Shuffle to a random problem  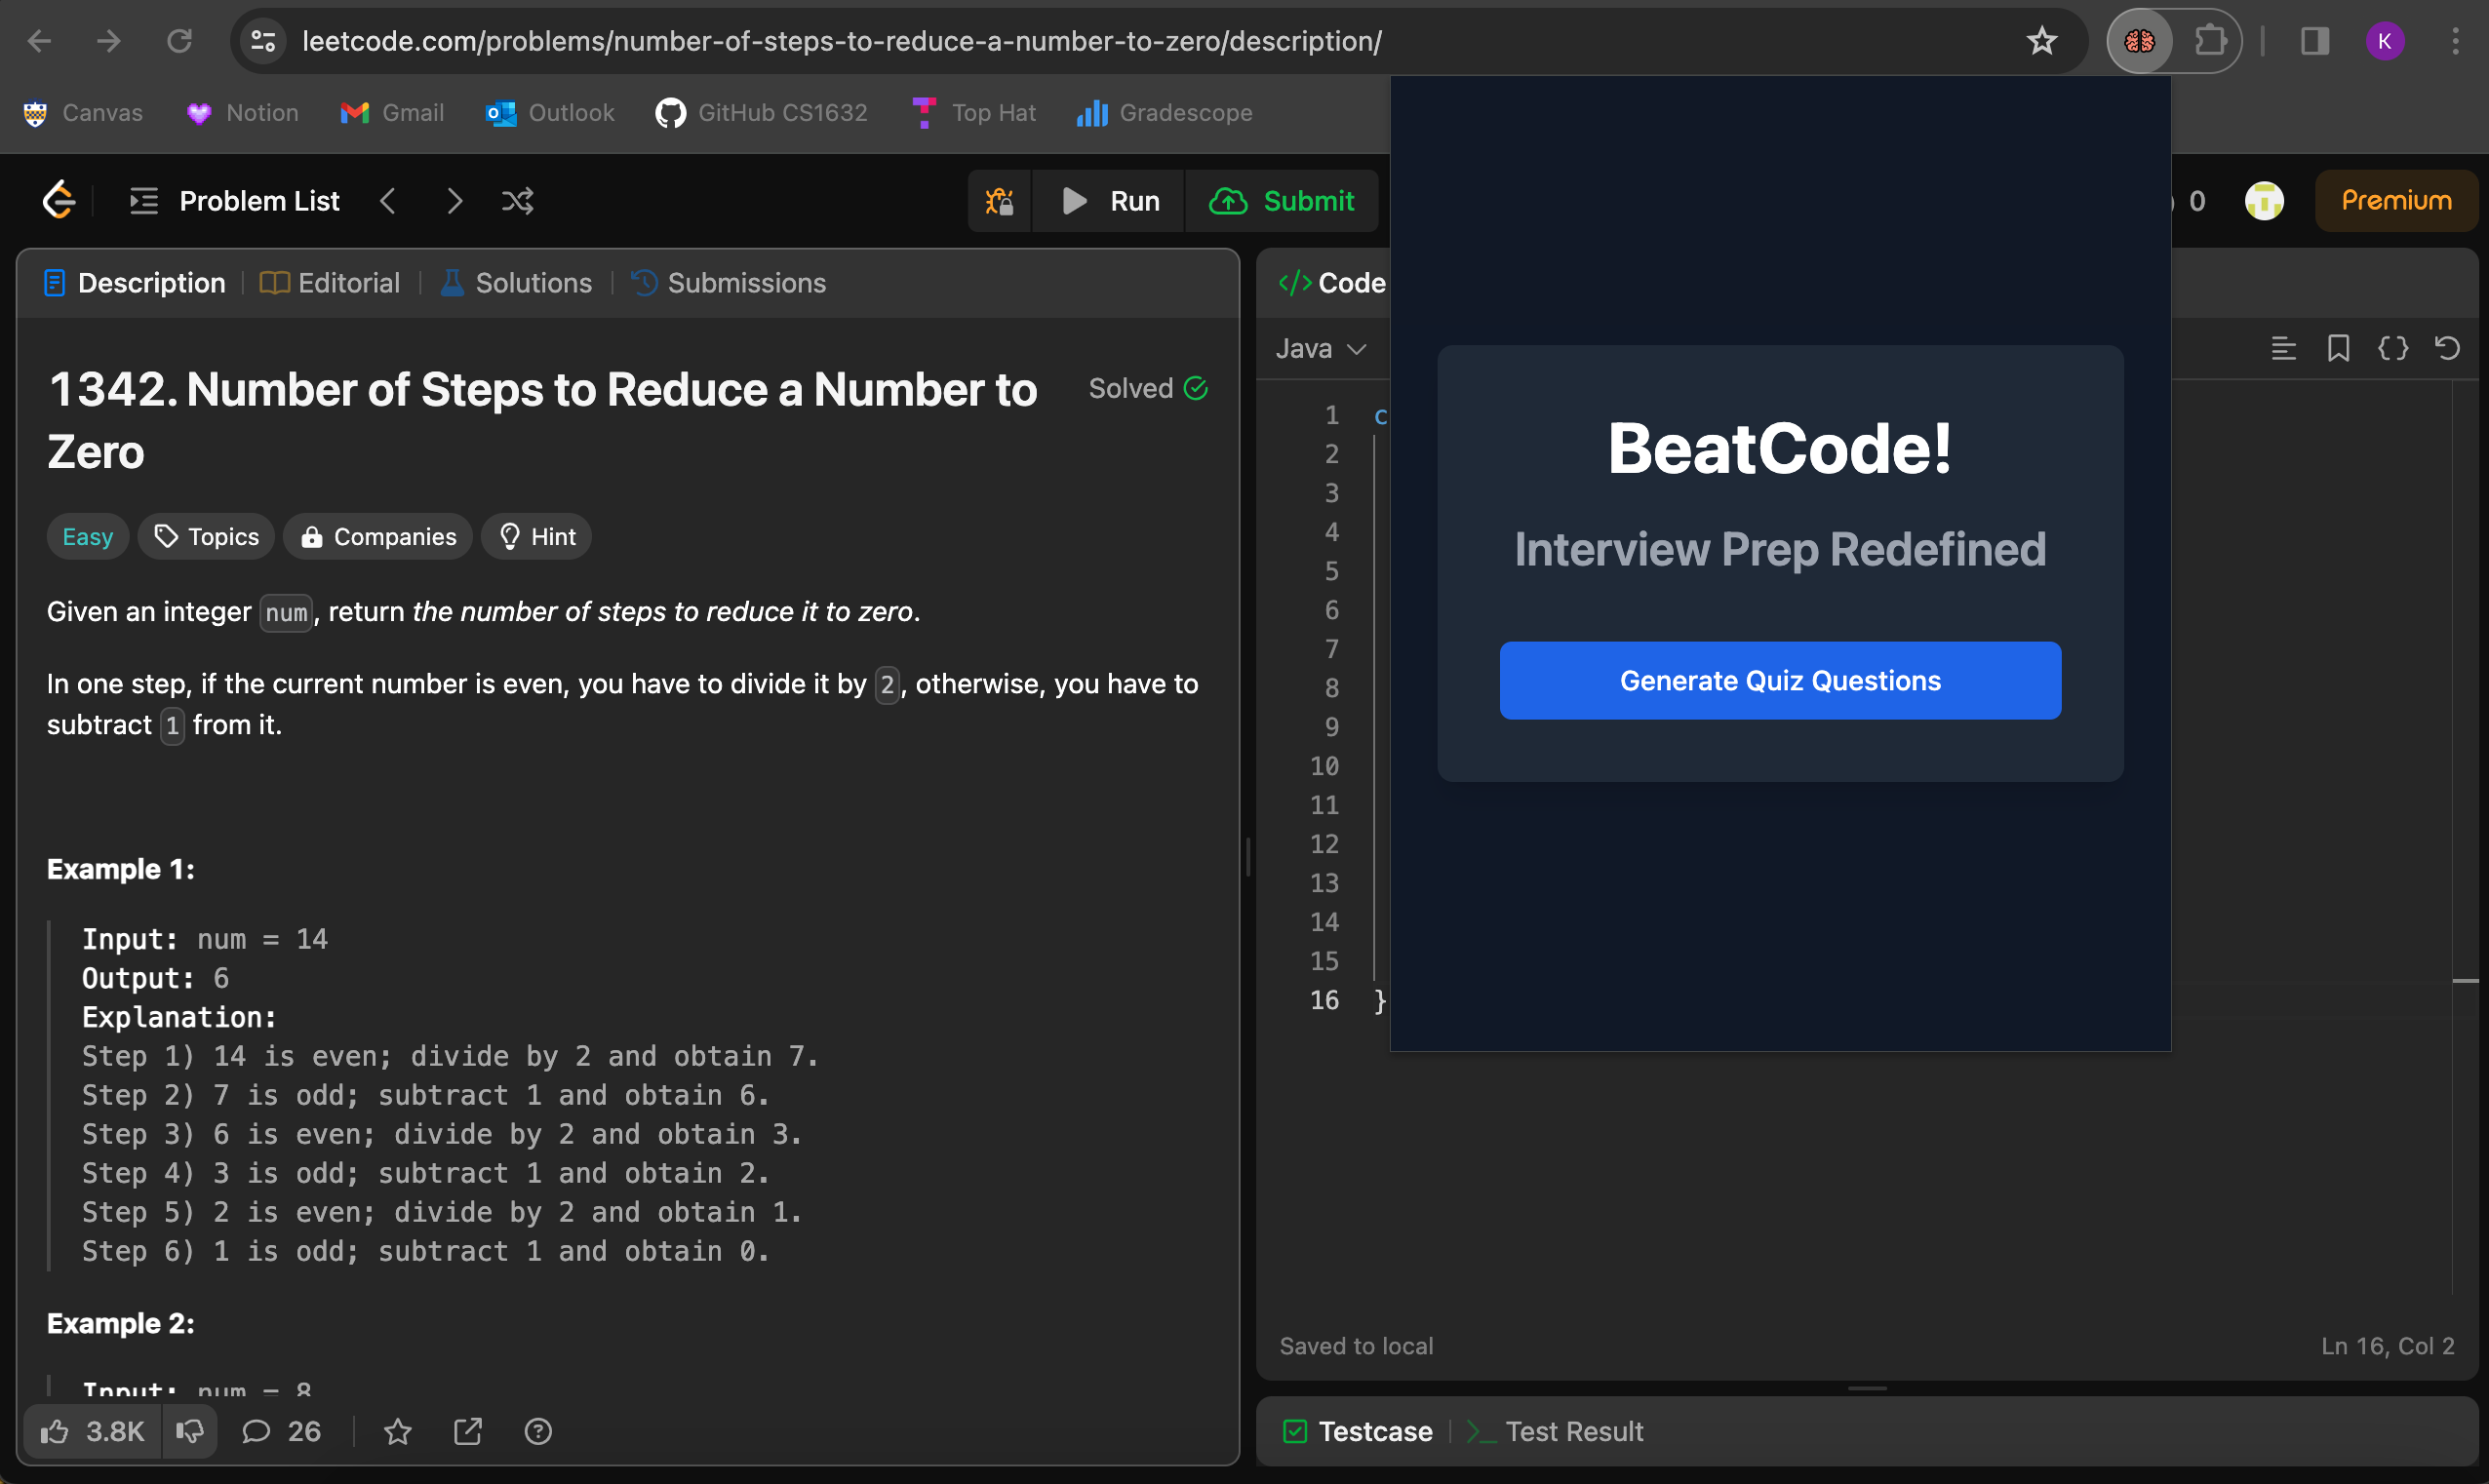pyautogui.click(x=517, y=200)
